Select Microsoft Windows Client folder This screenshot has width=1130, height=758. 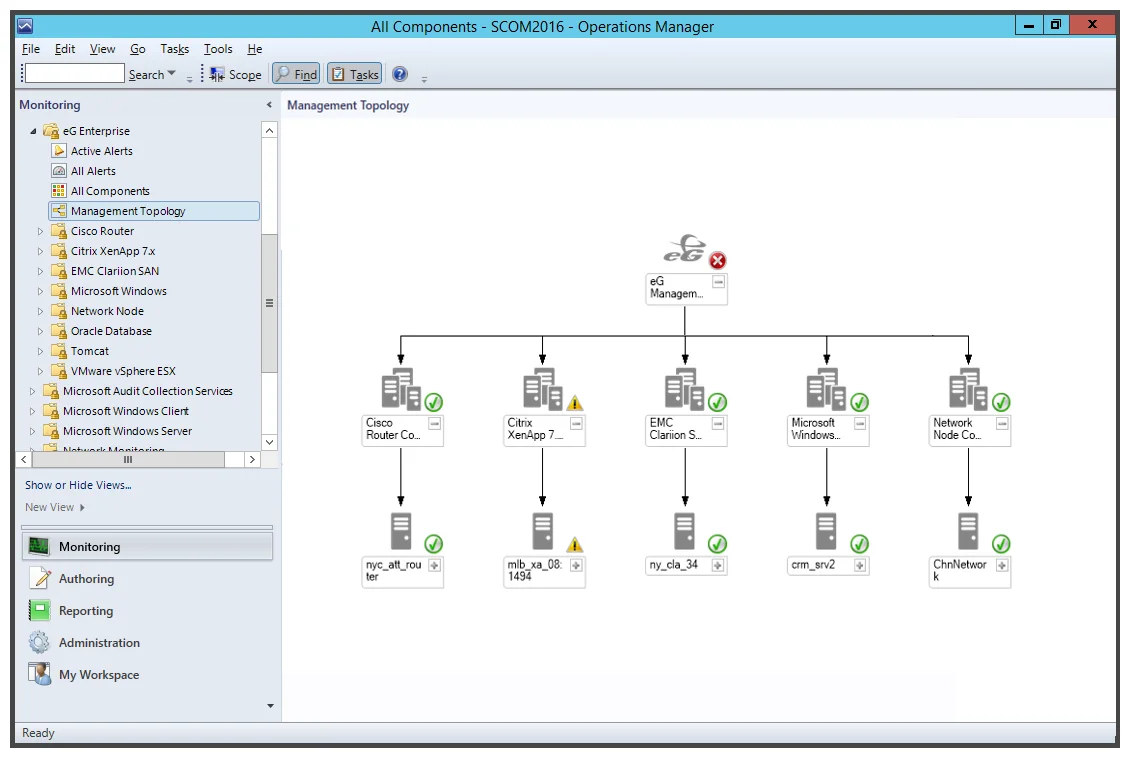(x=125, y=411)
